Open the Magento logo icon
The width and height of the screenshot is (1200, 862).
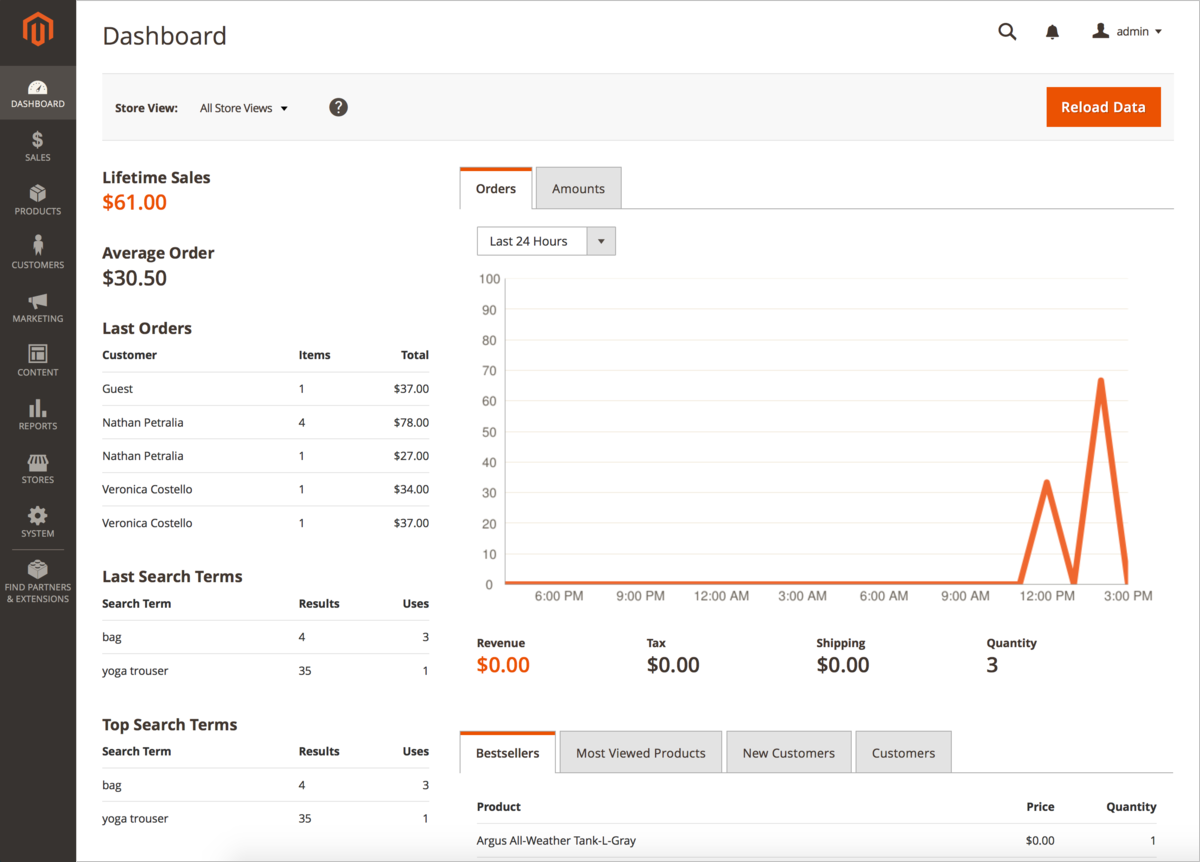click(x=37, y=30)
